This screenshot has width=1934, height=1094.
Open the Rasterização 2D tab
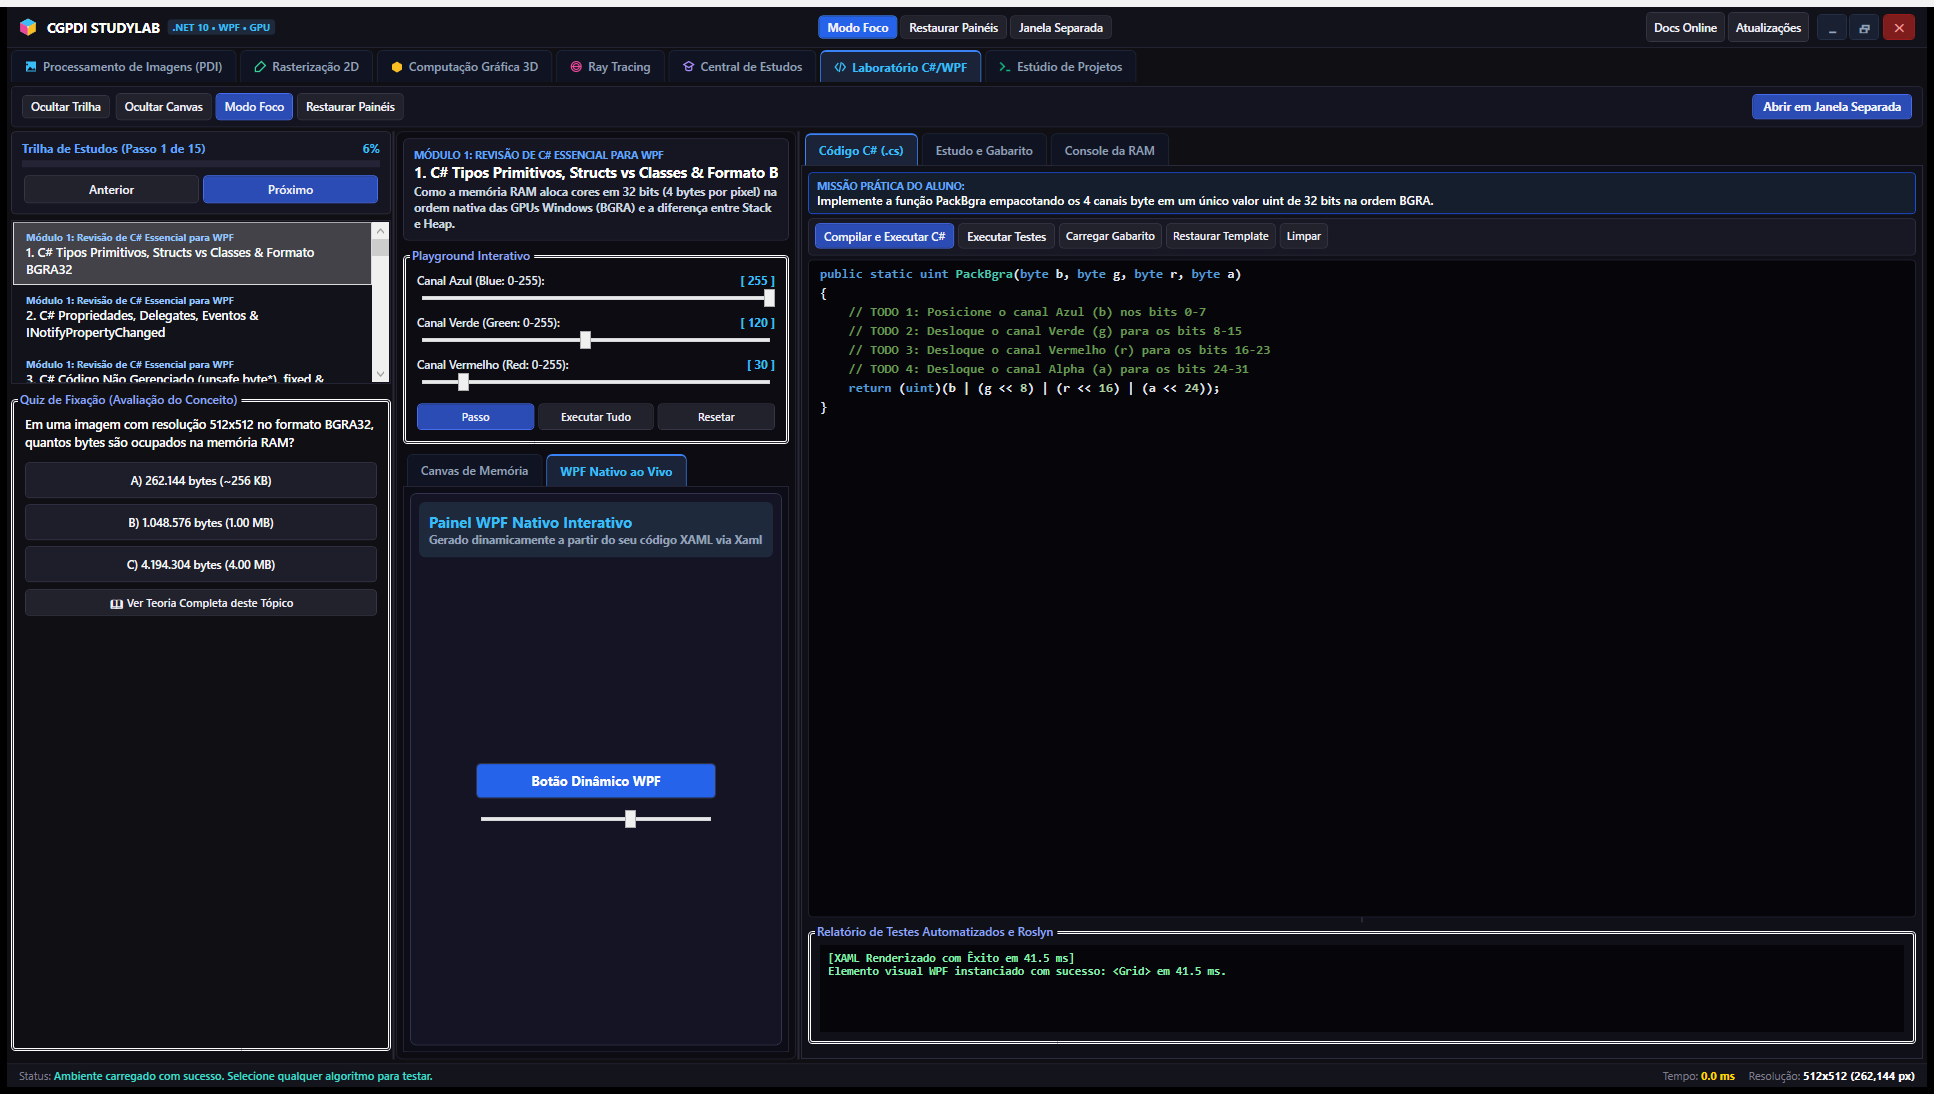(x=307, y=67)
